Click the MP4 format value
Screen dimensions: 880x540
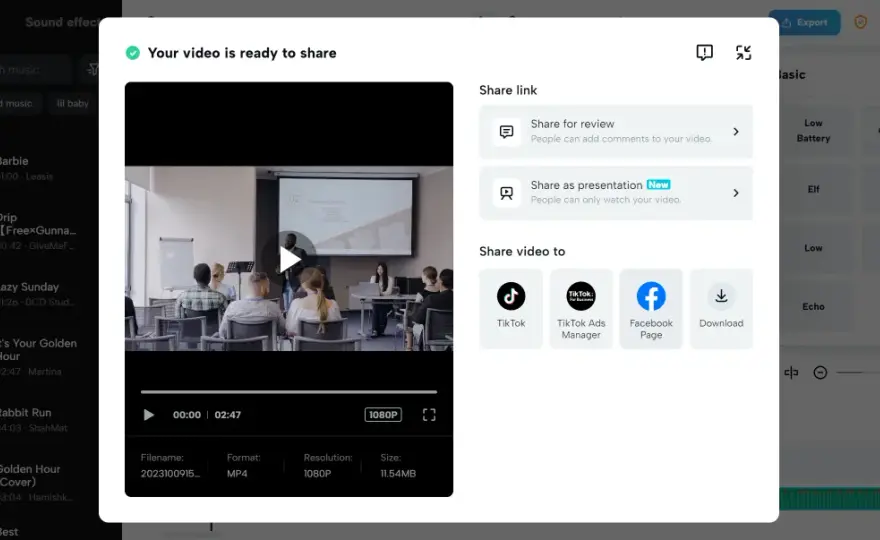237,474
